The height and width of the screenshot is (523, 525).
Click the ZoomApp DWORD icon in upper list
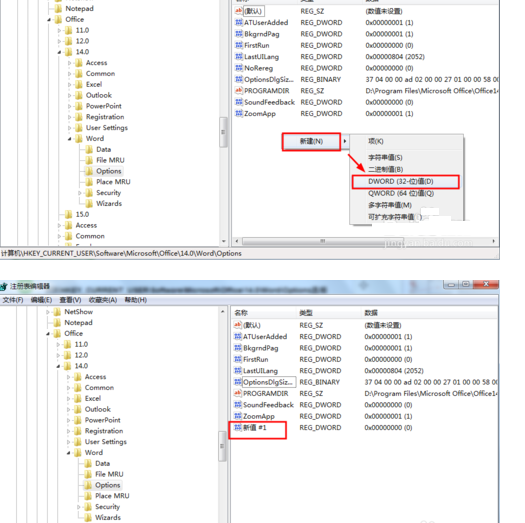(238, 114)
